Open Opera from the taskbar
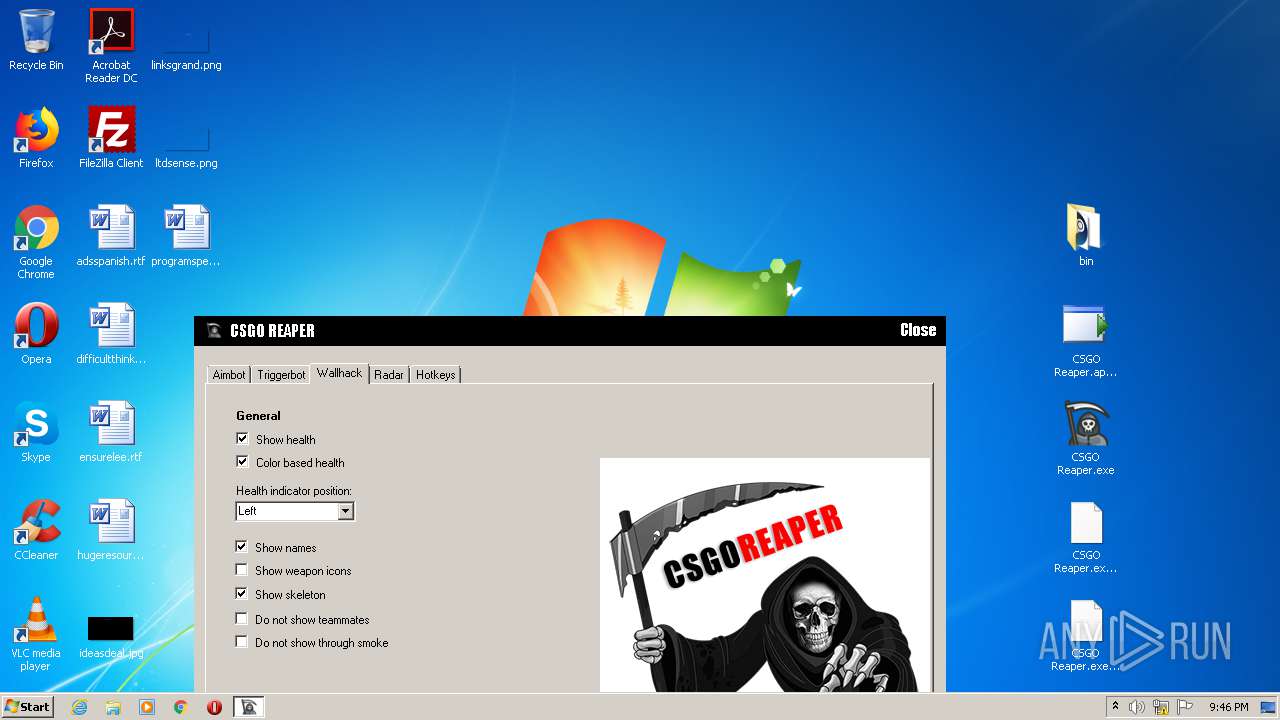Image resolution: width=1280 pixels, height=720 pixels. (214, 707)
